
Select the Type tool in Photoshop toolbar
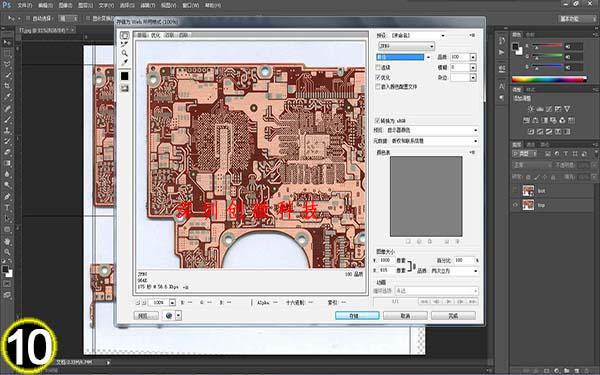pyautogui.click(x=7, y=208)
